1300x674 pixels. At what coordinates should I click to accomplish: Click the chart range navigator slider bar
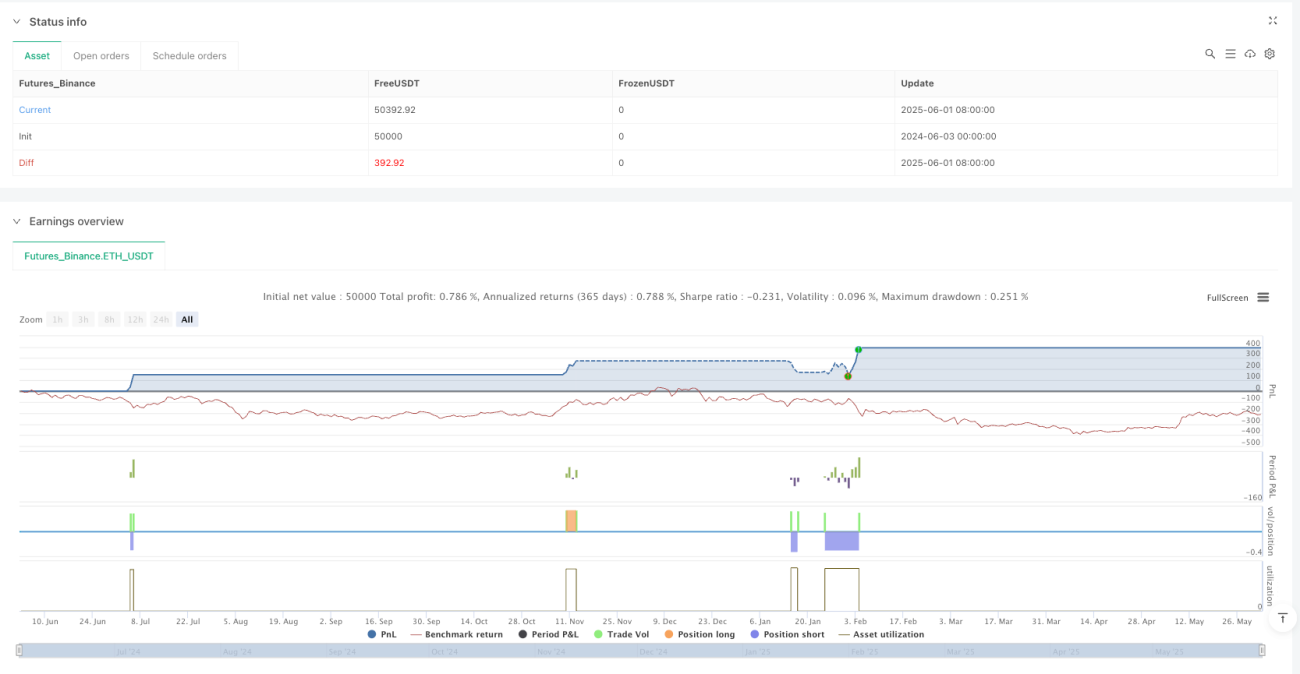(640, 651)
